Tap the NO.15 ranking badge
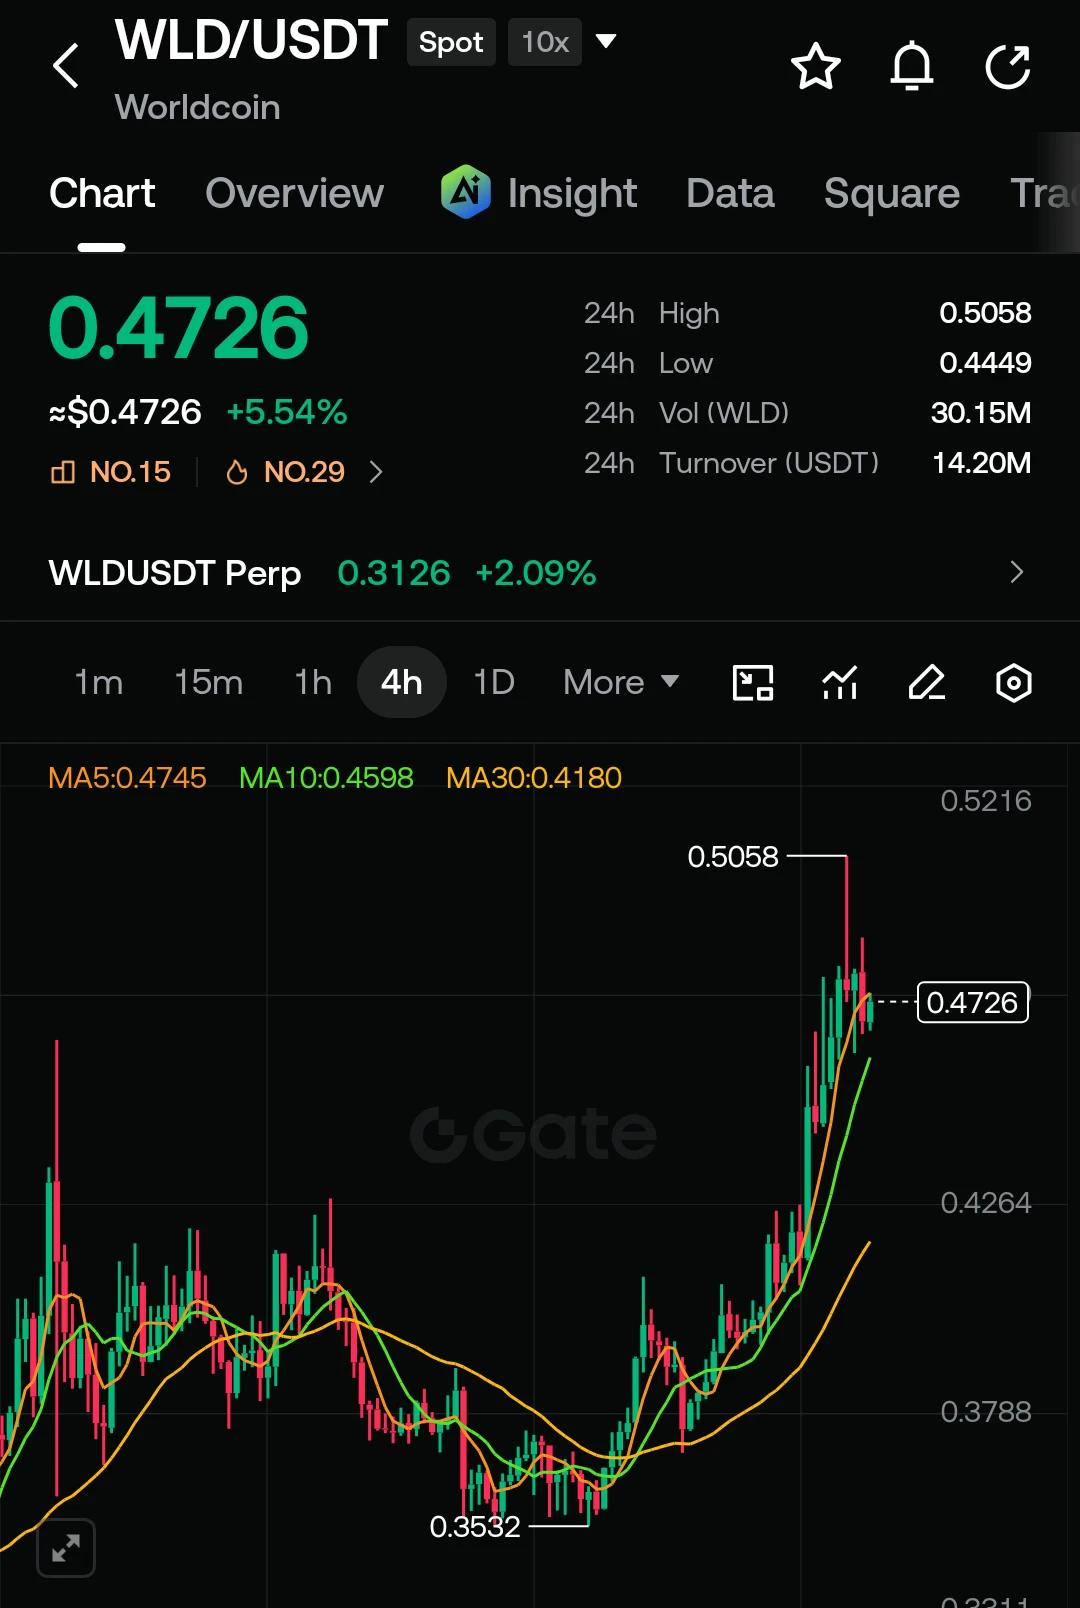 111,472
